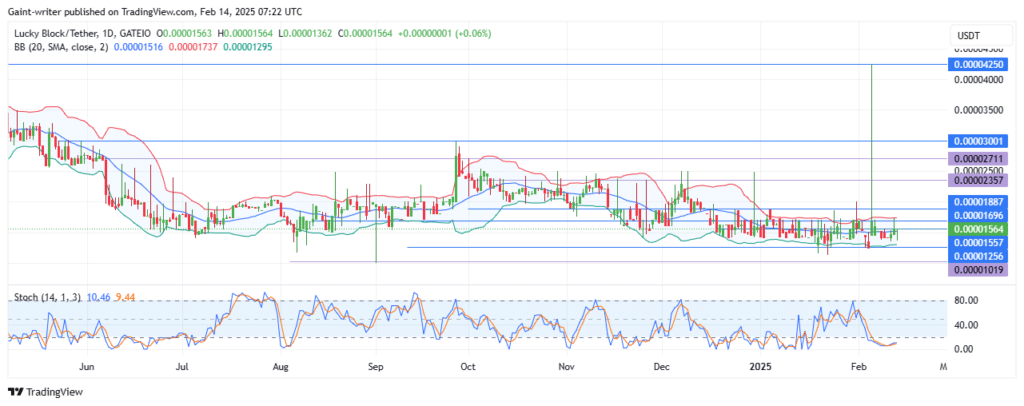1024x406 pixels.
Task: Click the Oct label on time axis
Action: pos(468,367)
